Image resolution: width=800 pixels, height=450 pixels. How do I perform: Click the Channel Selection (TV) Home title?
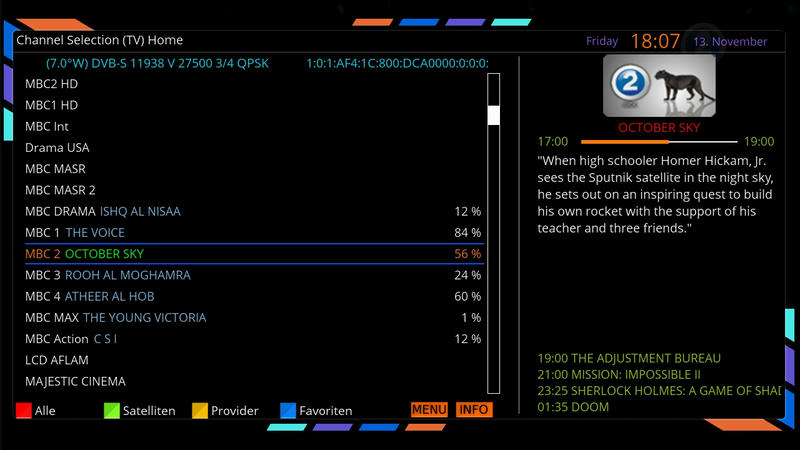99,40
